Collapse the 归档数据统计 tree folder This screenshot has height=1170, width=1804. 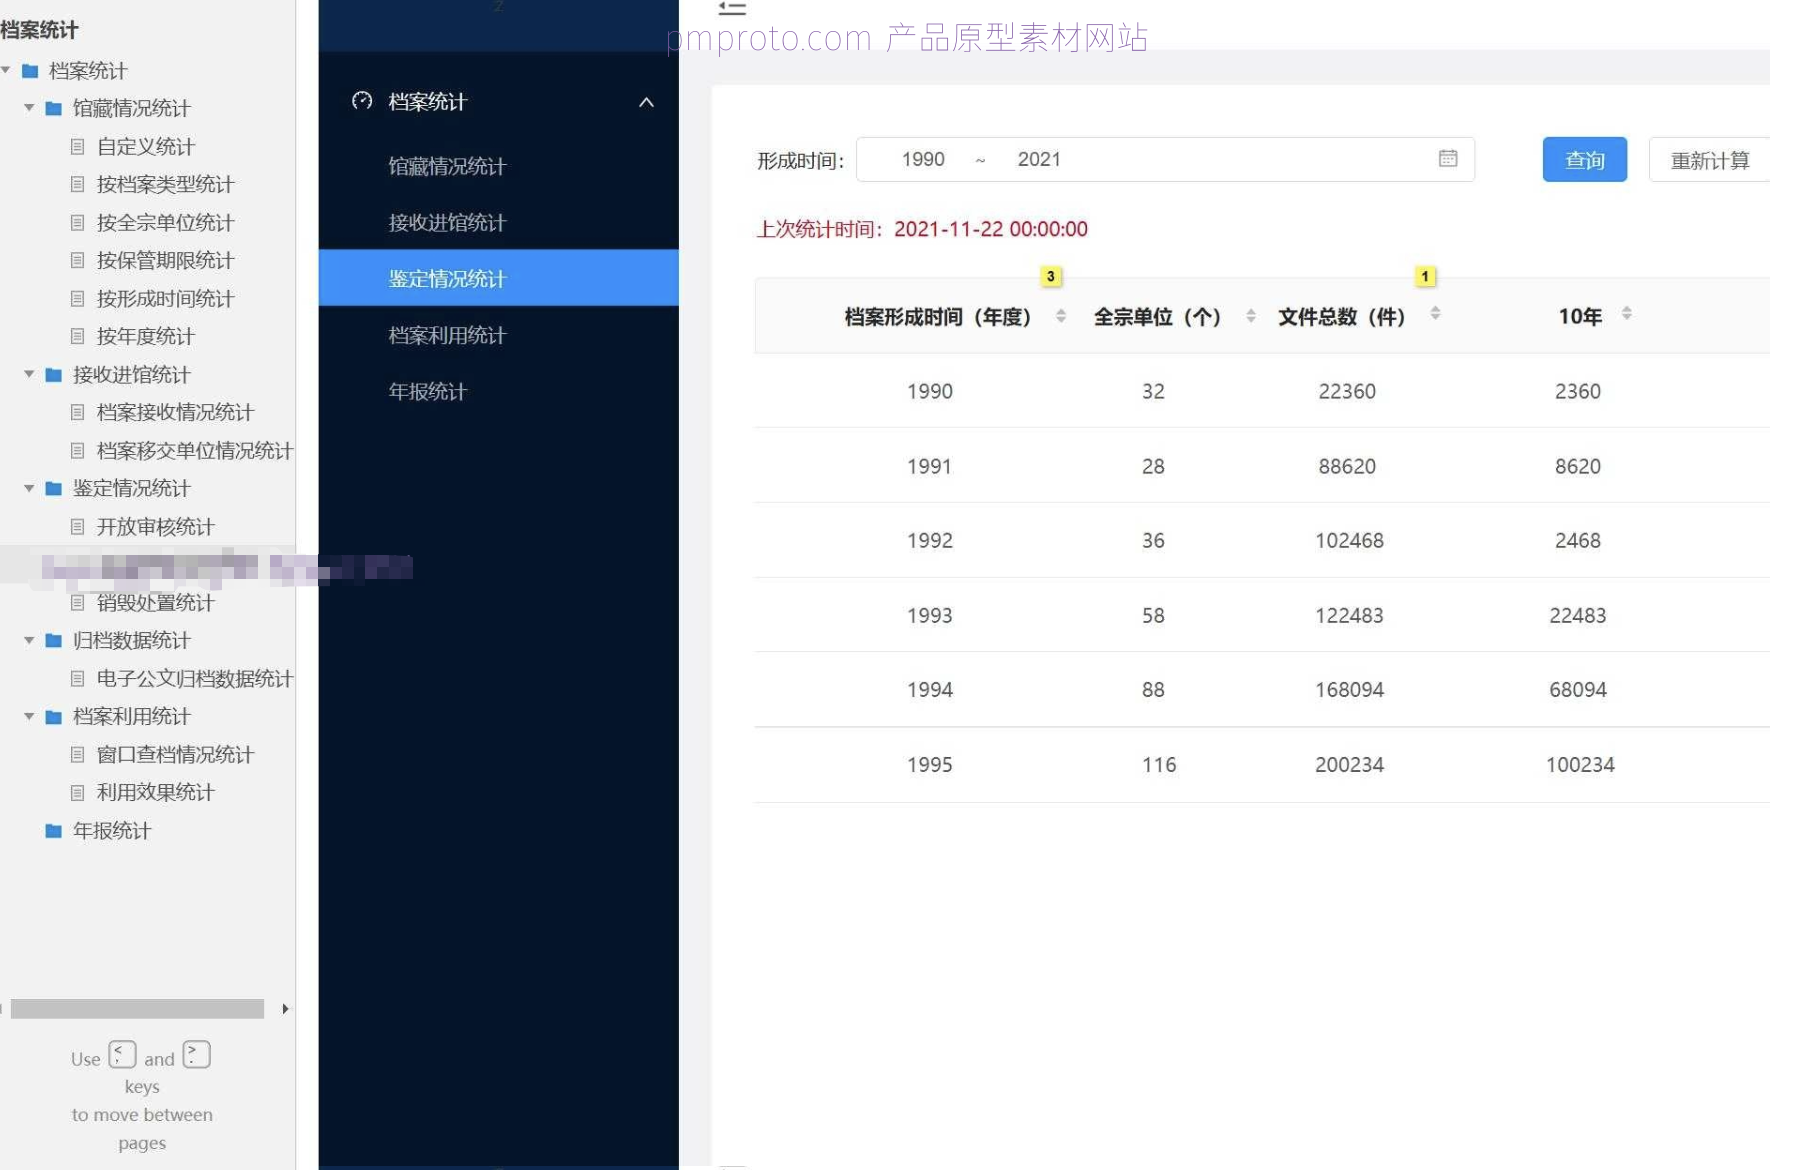(x=29, y=640)
